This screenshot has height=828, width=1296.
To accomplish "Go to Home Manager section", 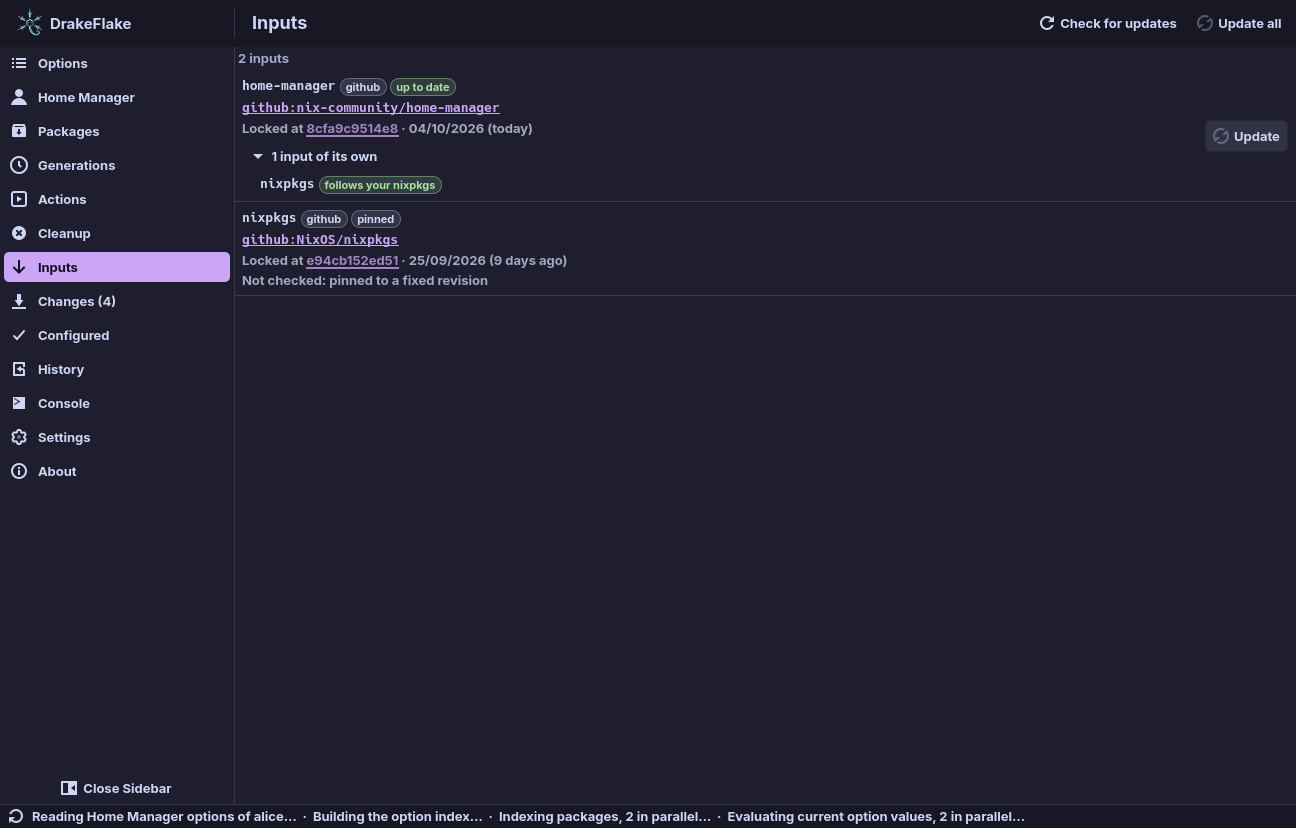I will tap(117, 97).
